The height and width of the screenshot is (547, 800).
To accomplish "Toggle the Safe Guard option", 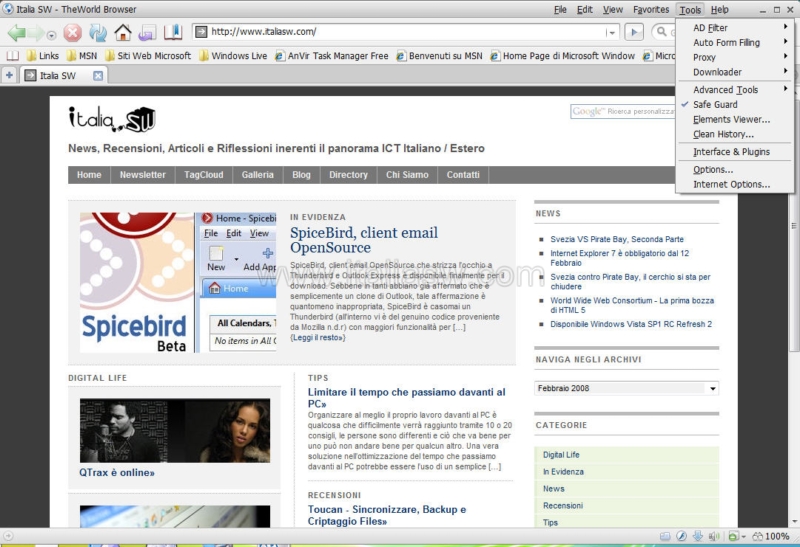I will click(x=735, y=104).
